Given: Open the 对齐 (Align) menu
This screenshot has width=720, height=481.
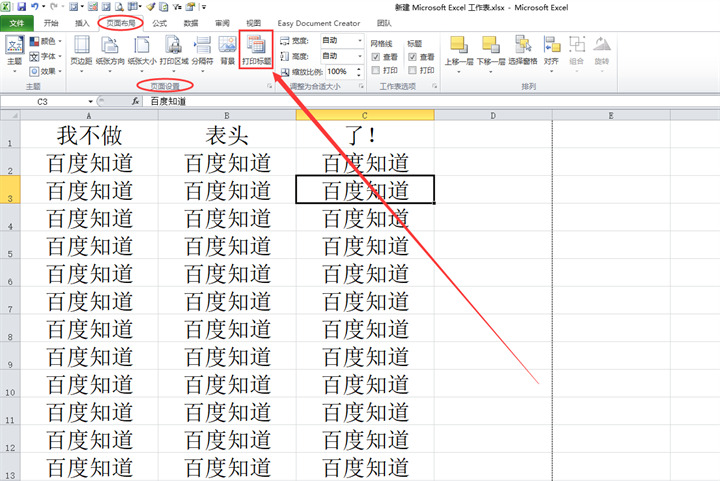Looking at the screenshot, I should [x=551, y=54].
